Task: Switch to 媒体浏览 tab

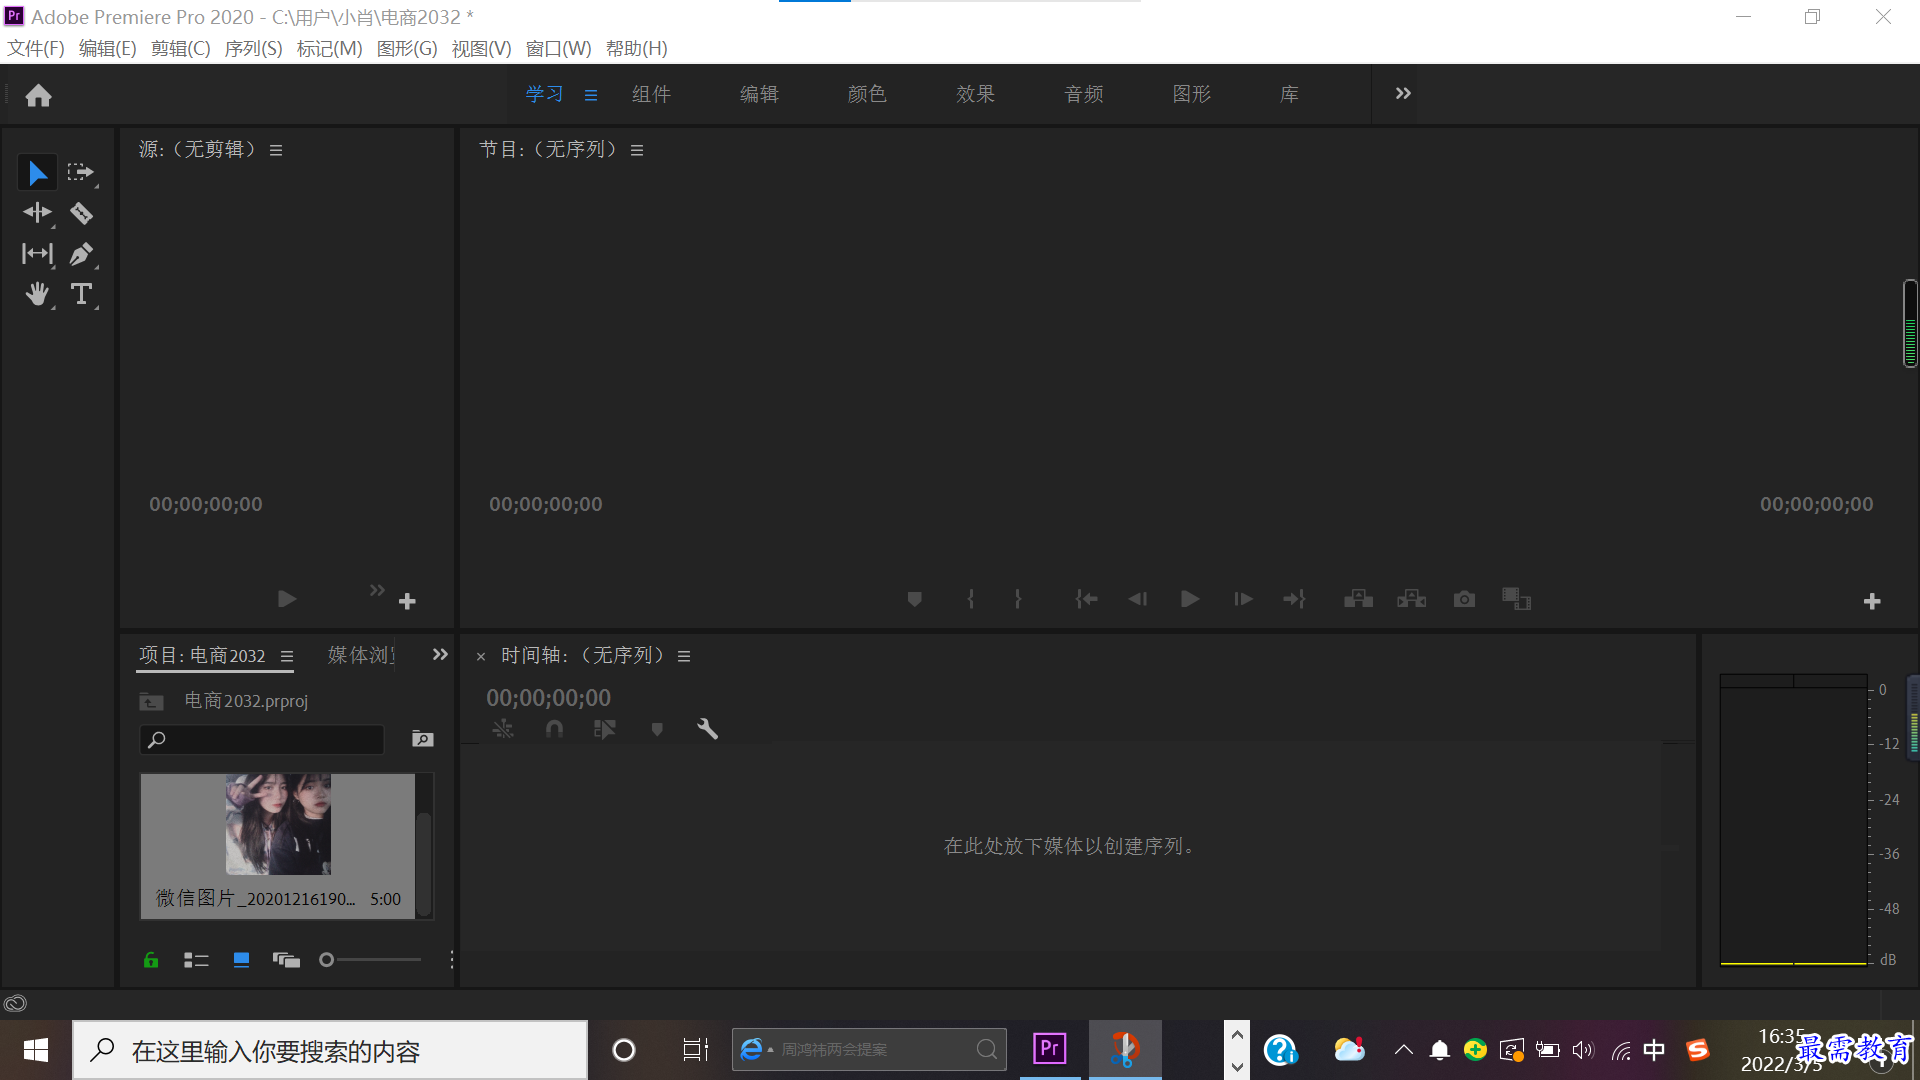Action: pyautogui.click(x=361, y=655)
